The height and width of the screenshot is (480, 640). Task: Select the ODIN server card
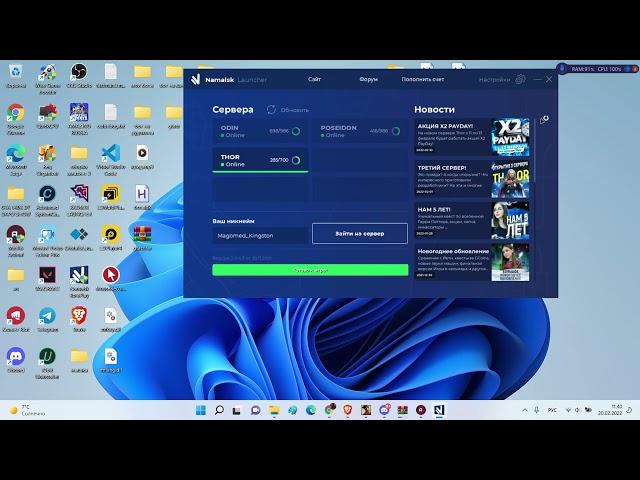(260, 131)
